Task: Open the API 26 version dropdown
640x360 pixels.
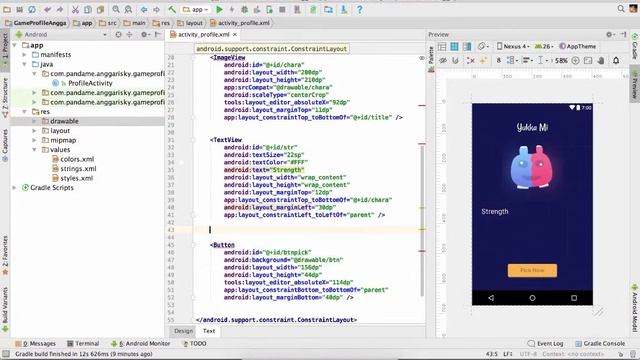Action: click(545, 47)
